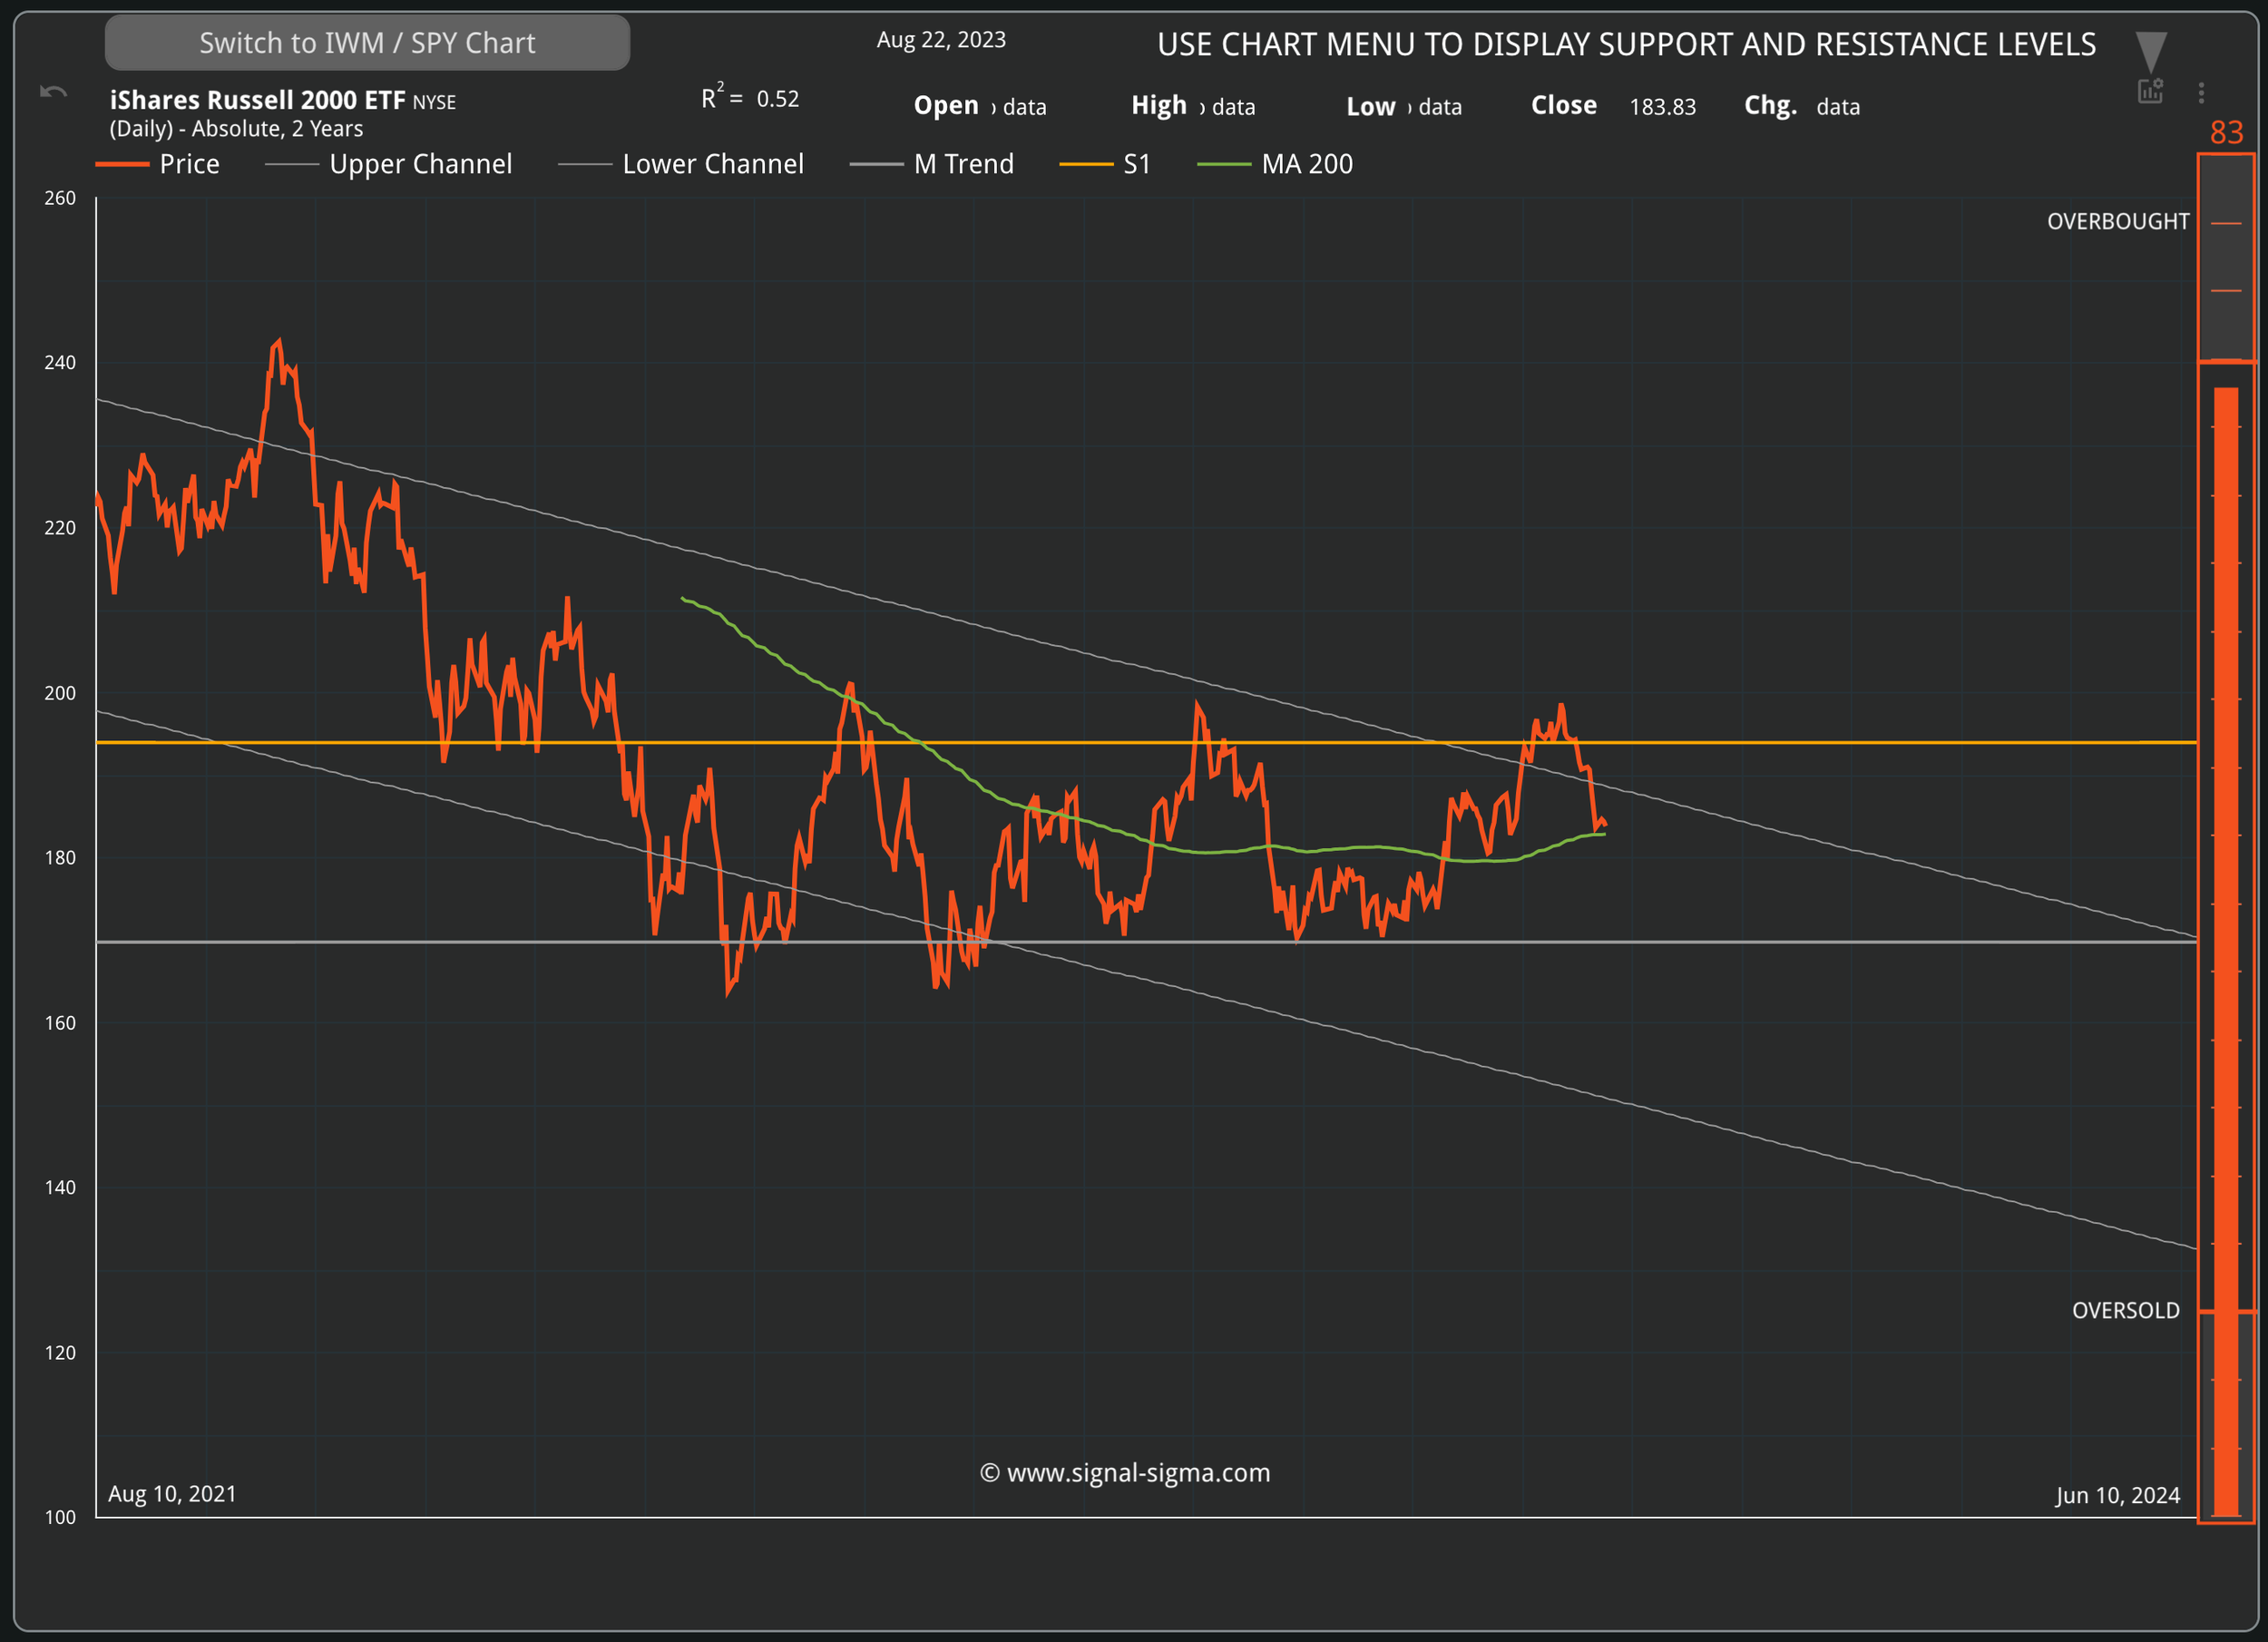Click the S1 legend yellow line marker
The height and width of the screenshot is (1642, 2268).
(x=1085, y=164)
